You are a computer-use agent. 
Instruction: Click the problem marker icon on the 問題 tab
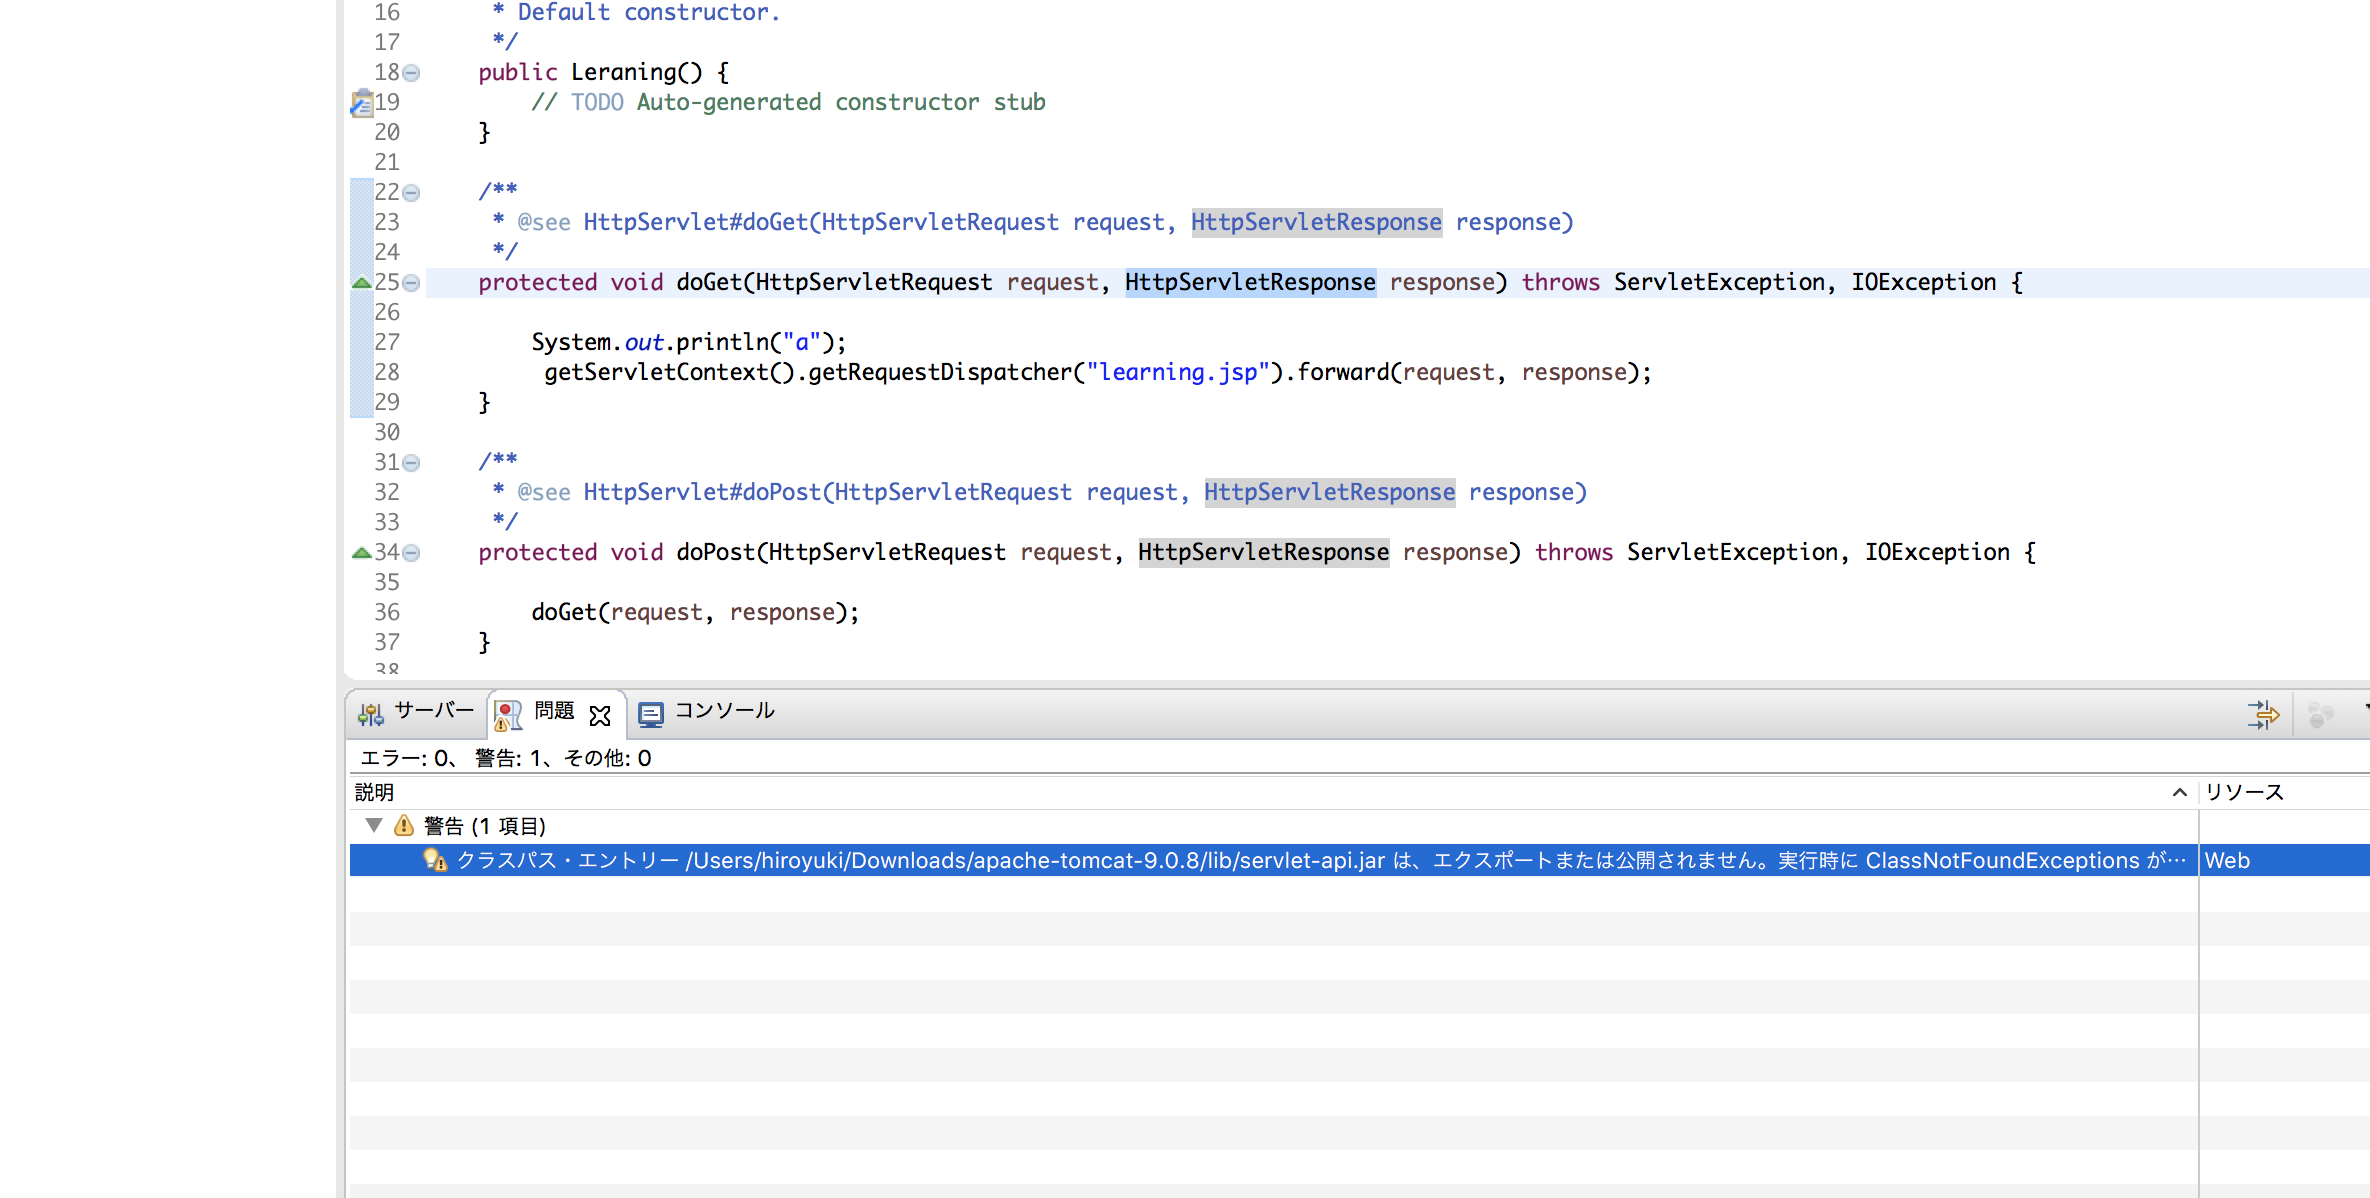tap(508, 713)
